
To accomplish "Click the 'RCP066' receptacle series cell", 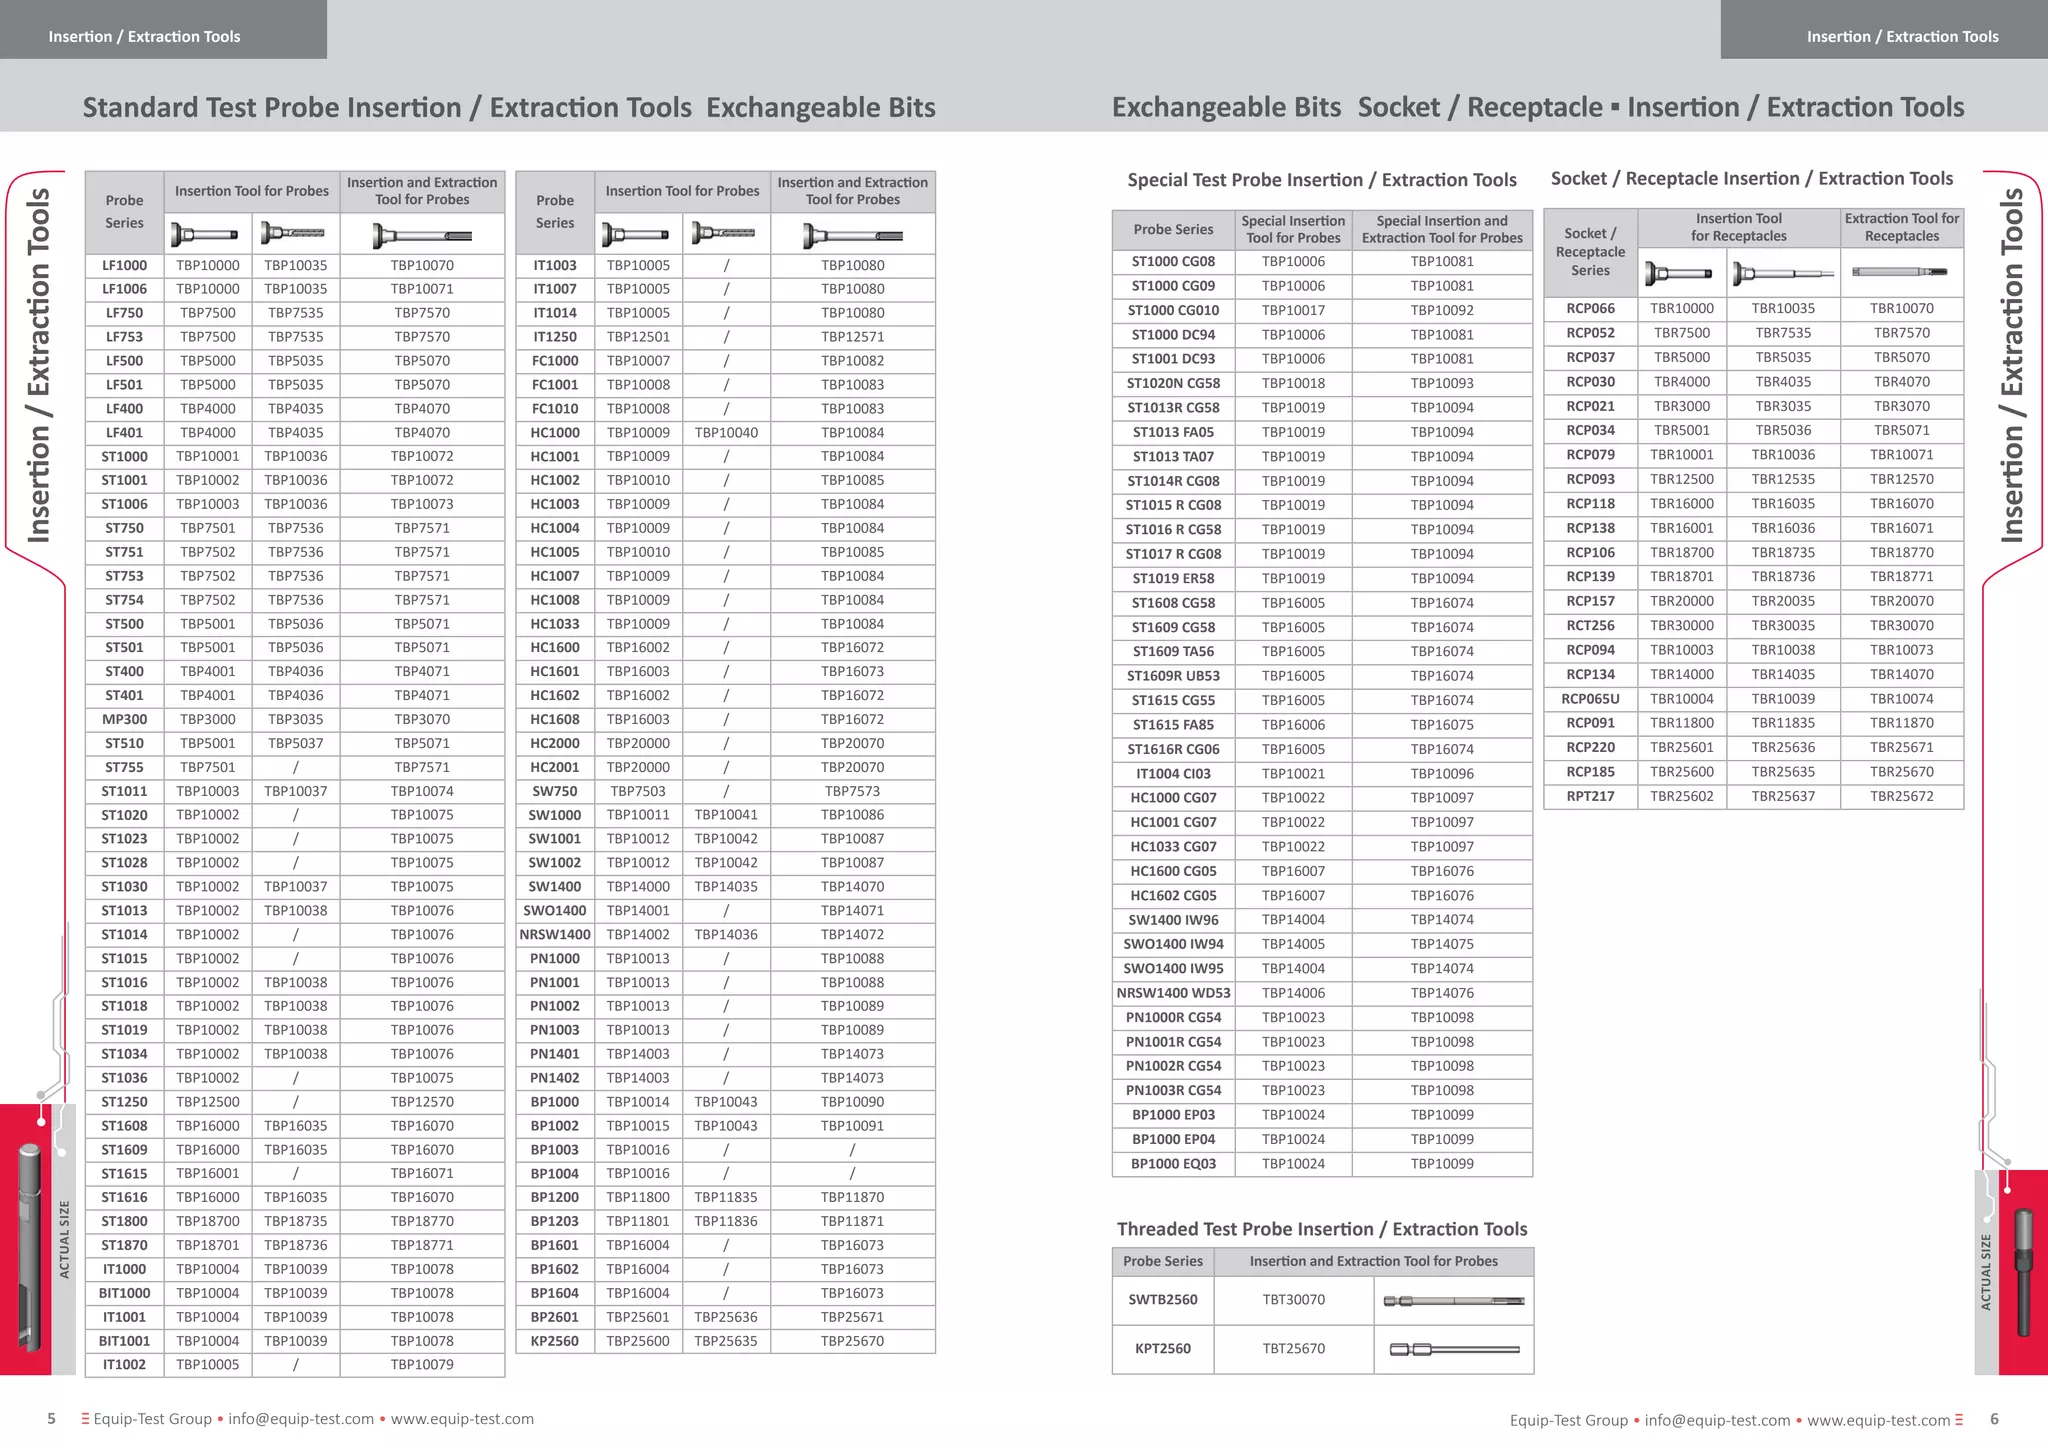I will (1590, 308).
